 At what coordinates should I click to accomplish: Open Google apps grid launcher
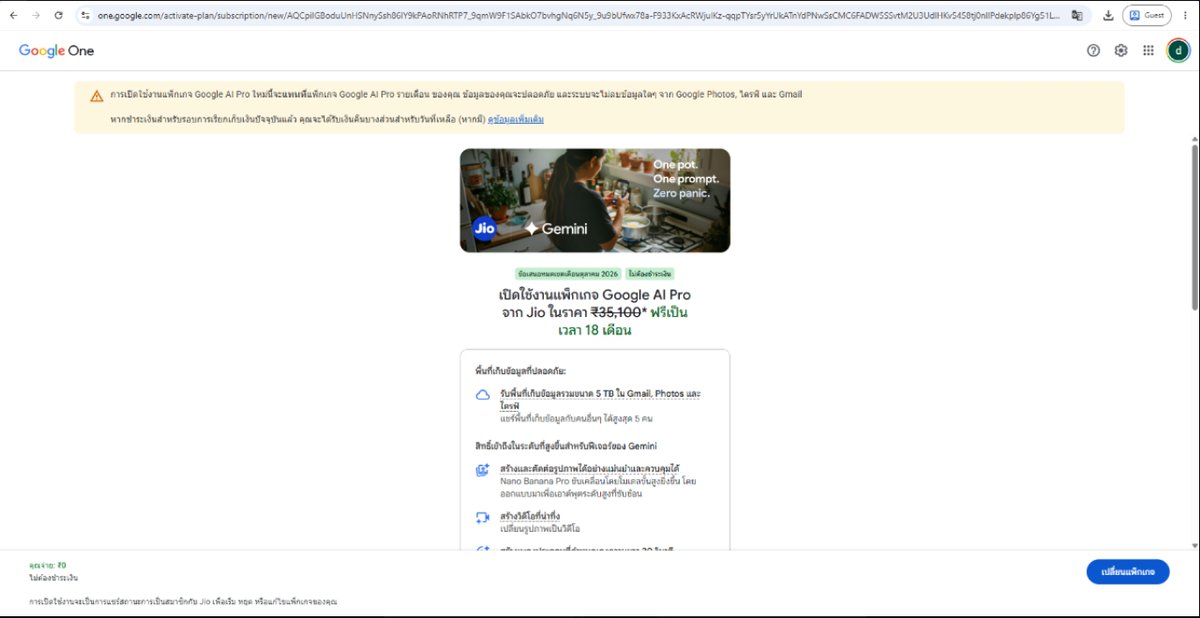click(x=1148, y=51)
